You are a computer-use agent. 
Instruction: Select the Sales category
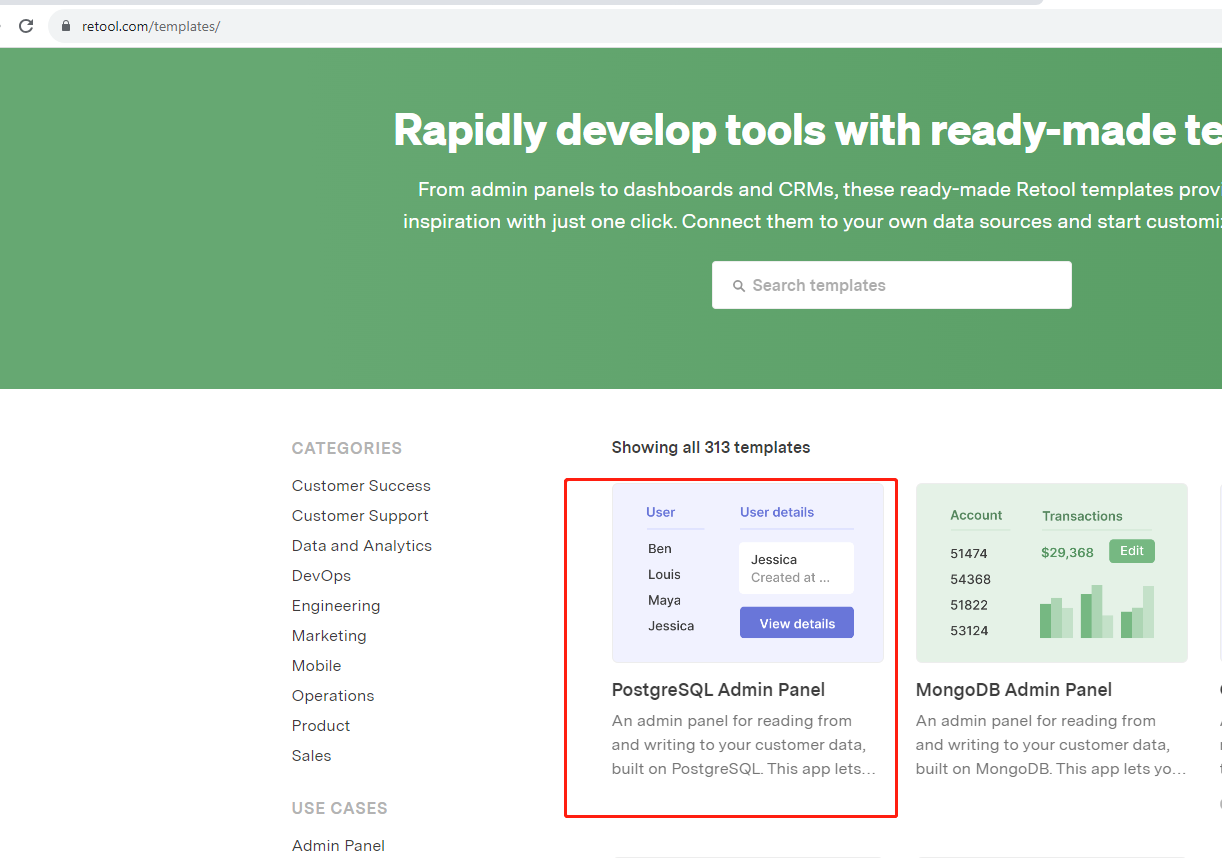click(311, 756)
